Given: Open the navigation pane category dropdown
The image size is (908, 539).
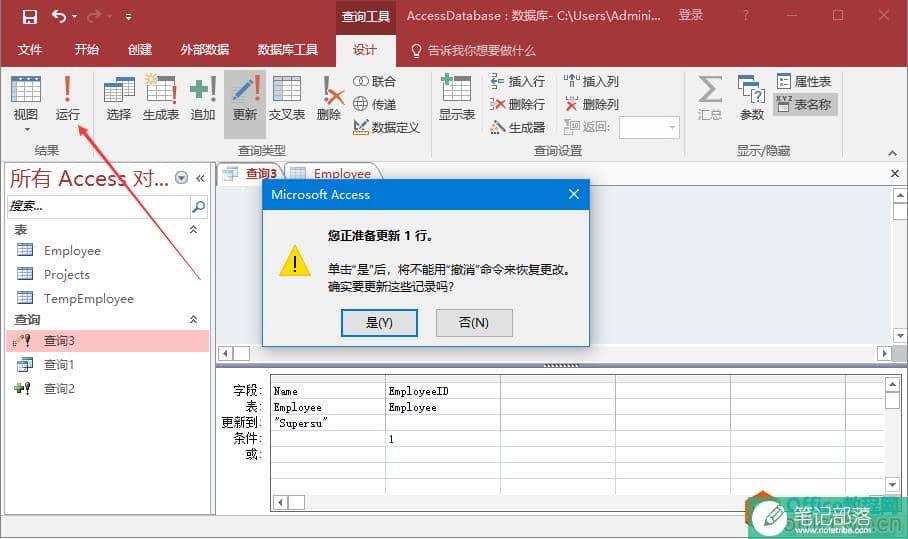Looking at the screenshot, I should 181,178.
